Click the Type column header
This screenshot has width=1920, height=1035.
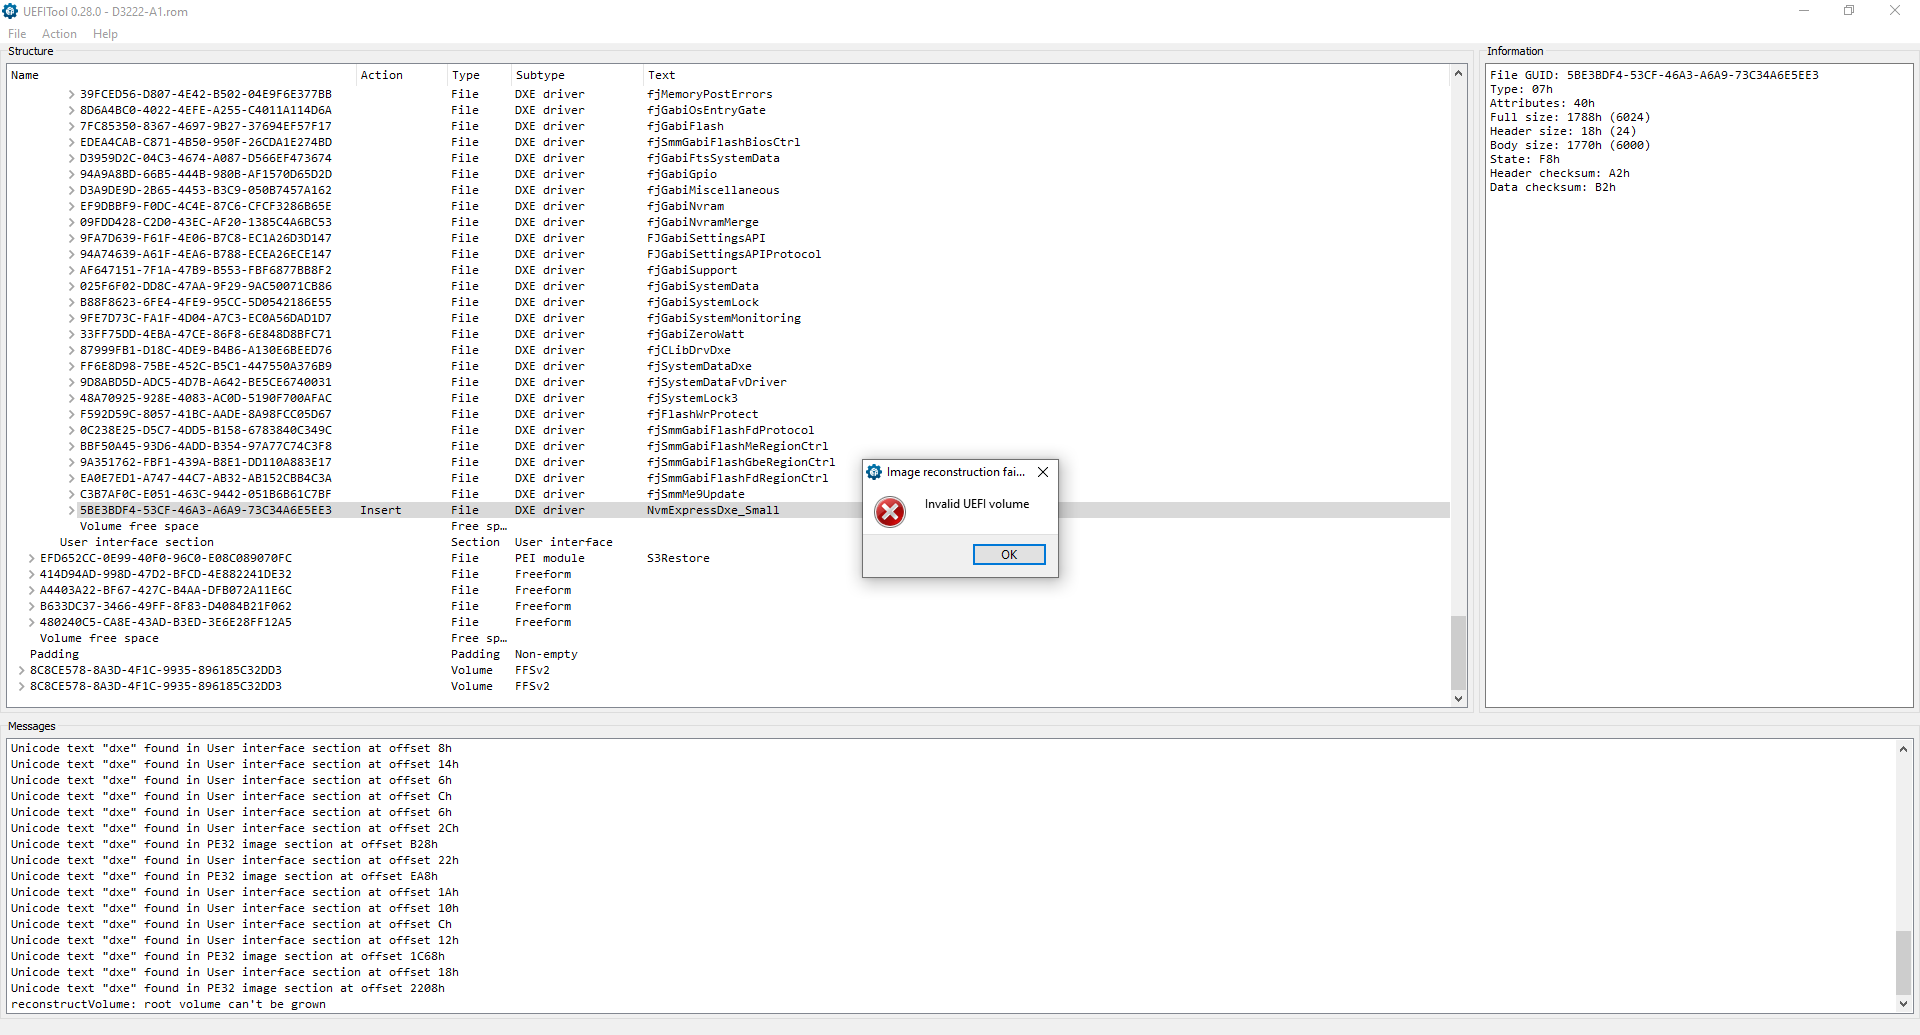(x=479, y=75)
